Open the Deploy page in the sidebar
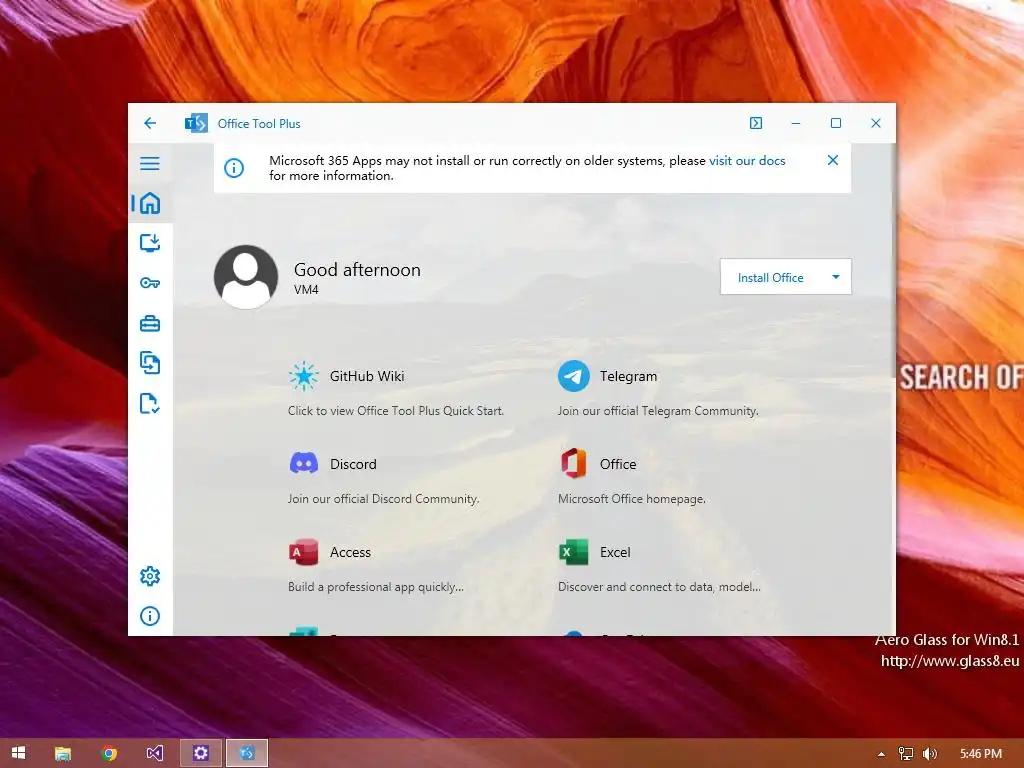The width and height of the screenshot is (1024, 768). point(150,243)
